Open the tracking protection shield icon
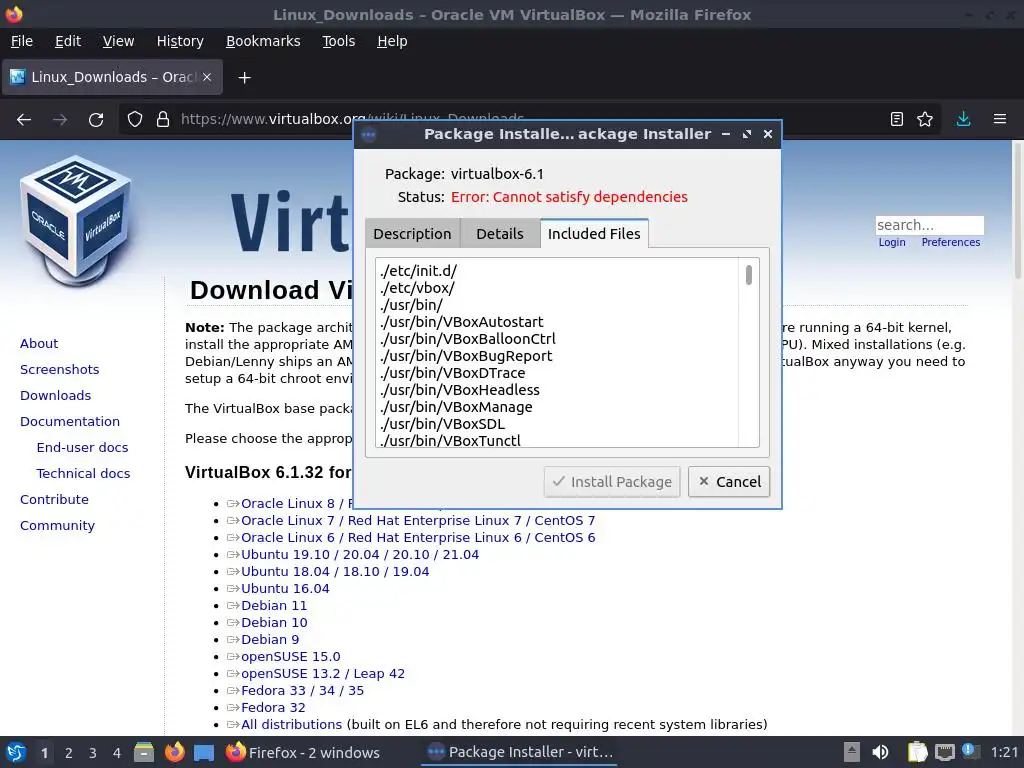 pos(135,120)
